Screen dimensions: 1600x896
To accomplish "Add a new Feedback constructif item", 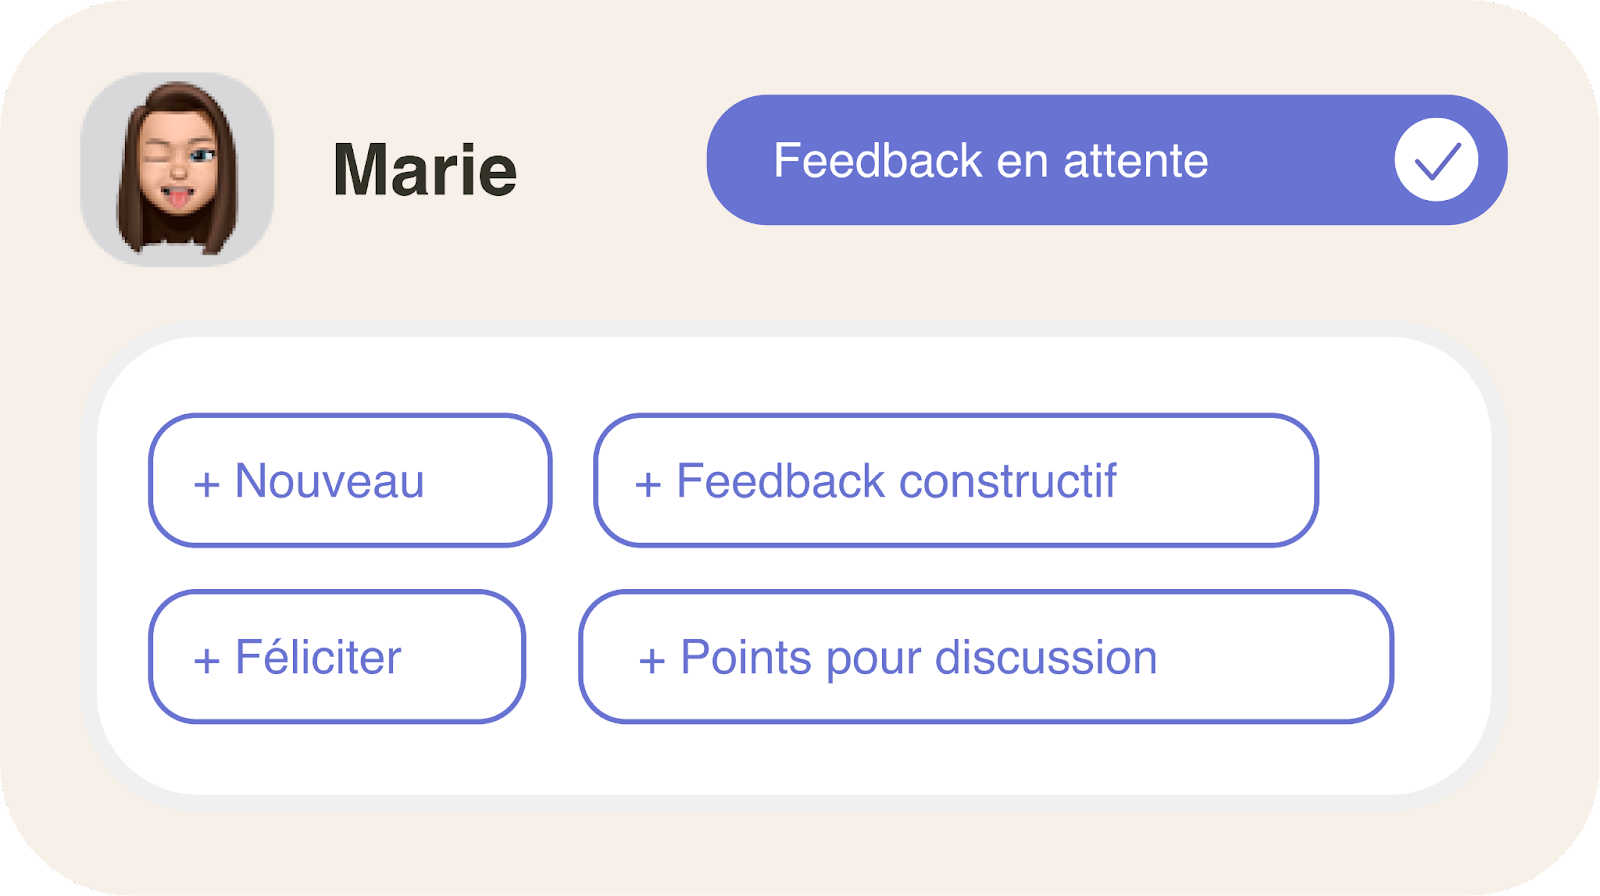I will (954, 480).
